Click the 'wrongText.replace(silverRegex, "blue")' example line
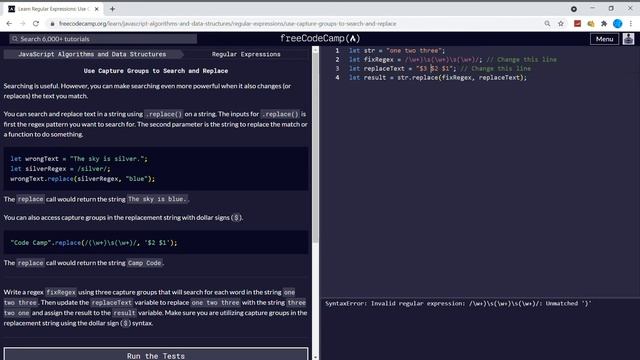Viewport: 640px width, 360px height. pyautogui.click(x=82, y=179)
